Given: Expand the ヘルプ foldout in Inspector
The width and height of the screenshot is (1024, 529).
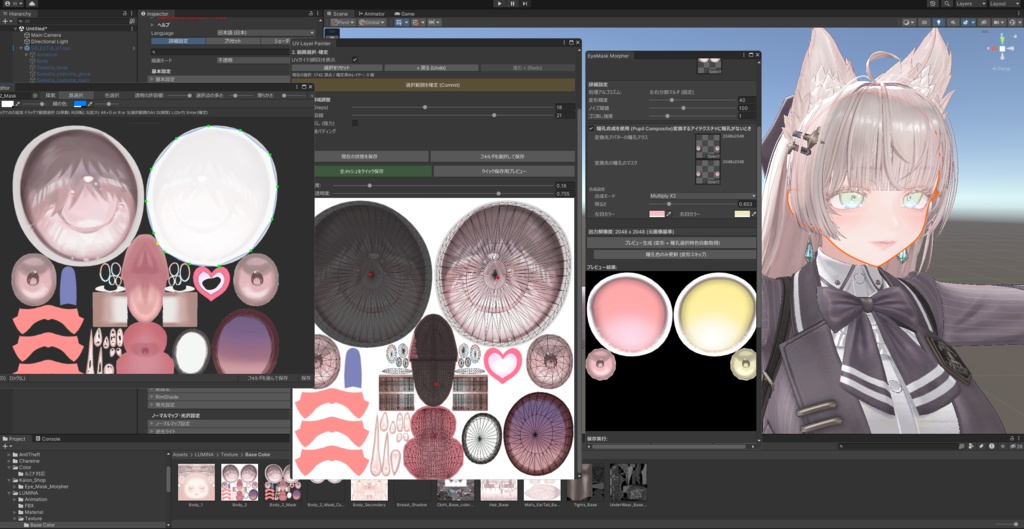Looking at the screenshot, I should [x=152, y=25].
